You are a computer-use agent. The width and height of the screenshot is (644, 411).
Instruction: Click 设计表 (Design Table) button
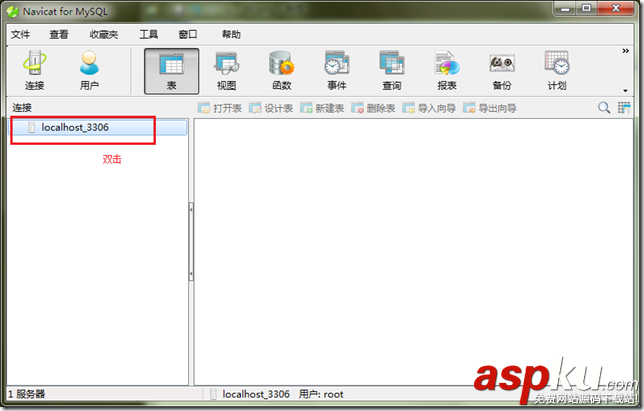(x=271, y=108)
